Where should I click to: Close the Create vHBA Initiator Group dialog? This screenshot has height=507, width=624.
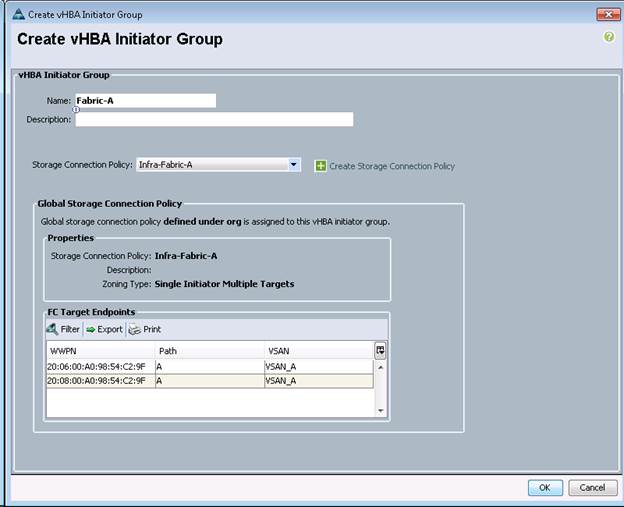pyautogui.click(x=608, y=14)
